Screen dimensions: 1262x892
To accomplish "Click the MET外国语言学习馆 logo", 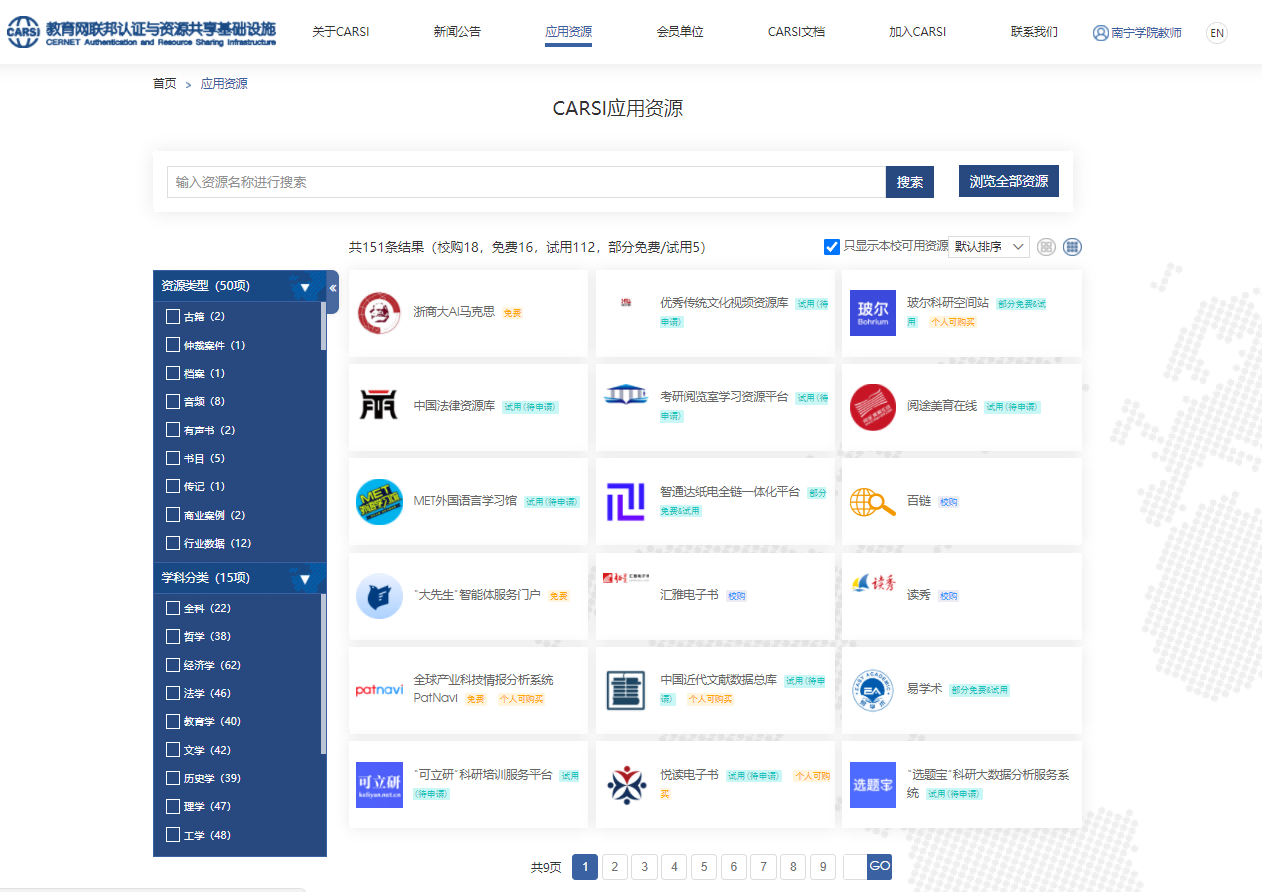I will (x=380, y=502).
